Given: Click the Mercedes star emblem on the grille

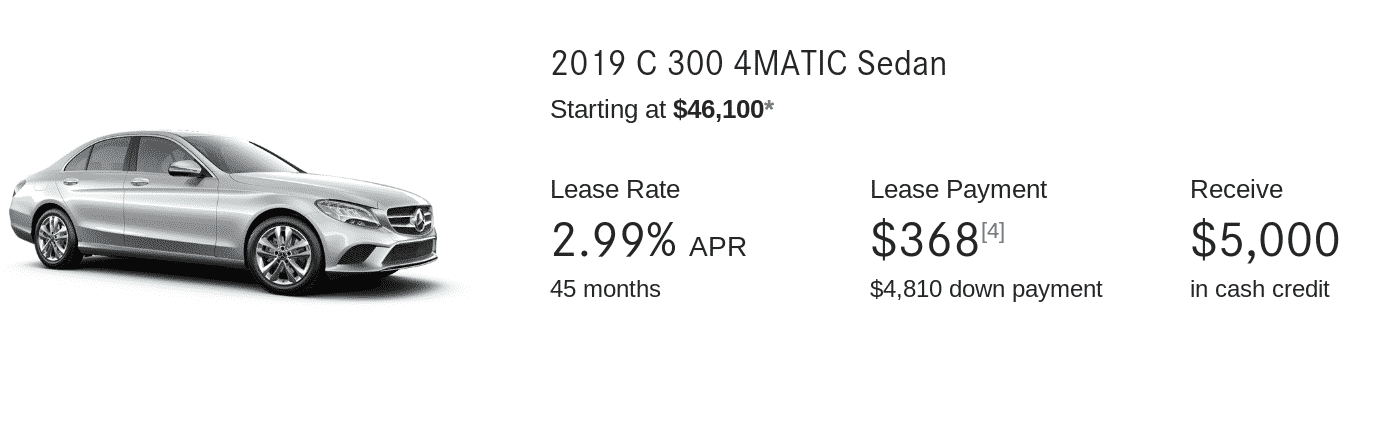Looking at the screenshot, I should tap(418, 219).
